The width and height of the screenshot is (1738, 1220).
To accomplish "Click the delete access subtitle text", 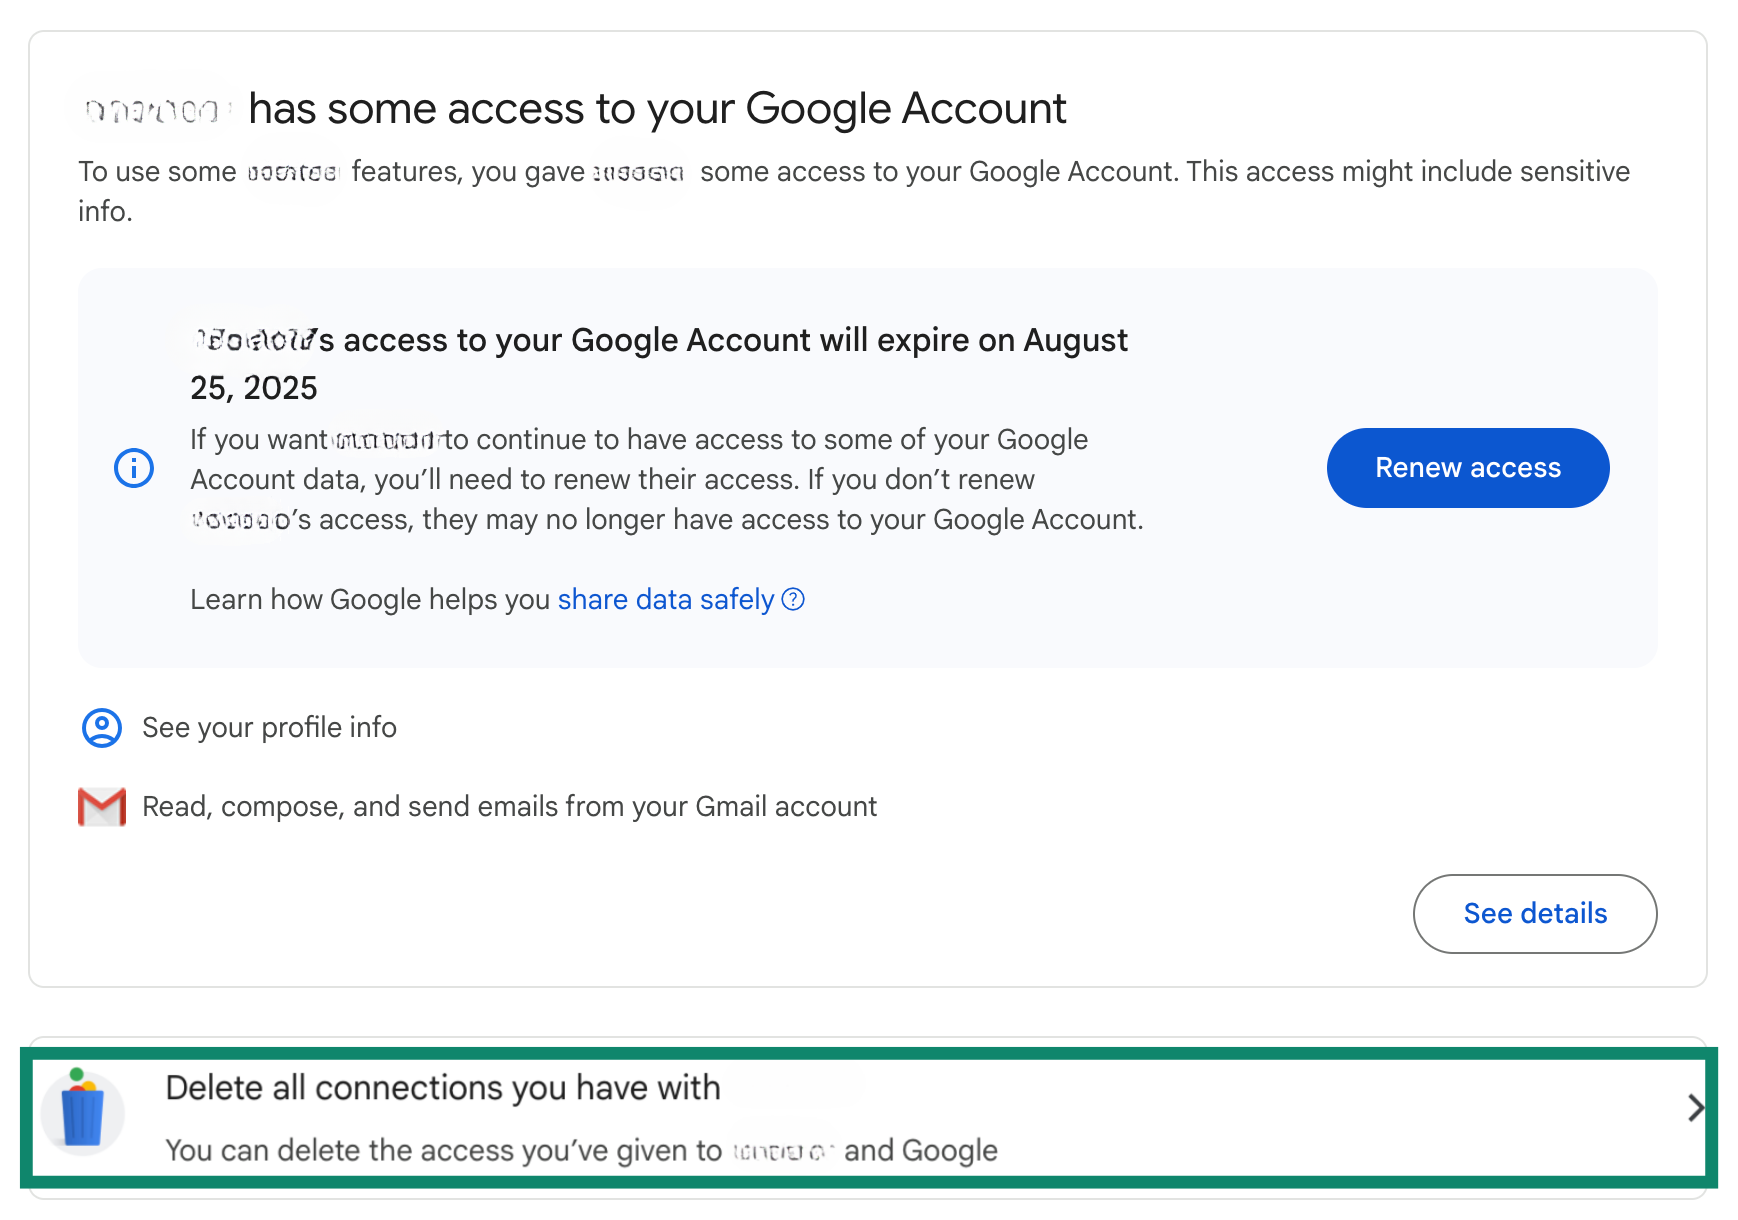I will tap(580, 1150).
